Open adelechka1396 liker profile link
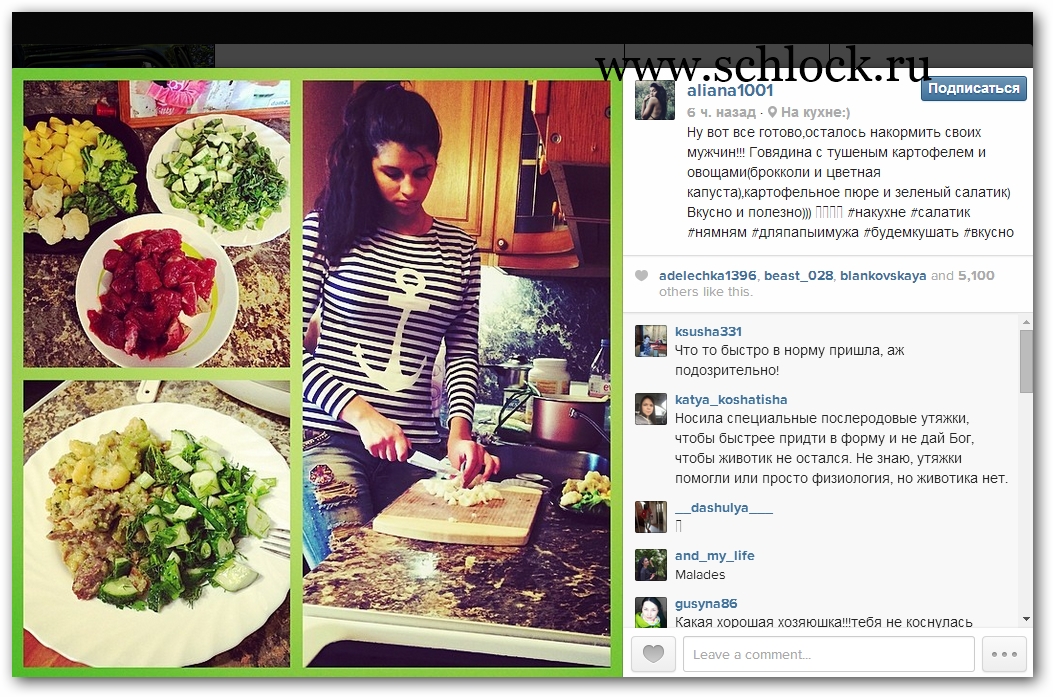The width and height of the screenshot is (1053, 697). tap(707, 275)
